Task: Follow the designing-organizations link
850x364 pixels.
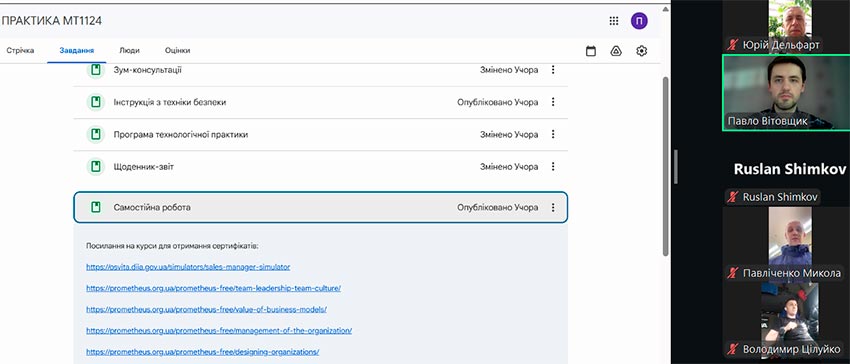Action: (x=203, y=352)
